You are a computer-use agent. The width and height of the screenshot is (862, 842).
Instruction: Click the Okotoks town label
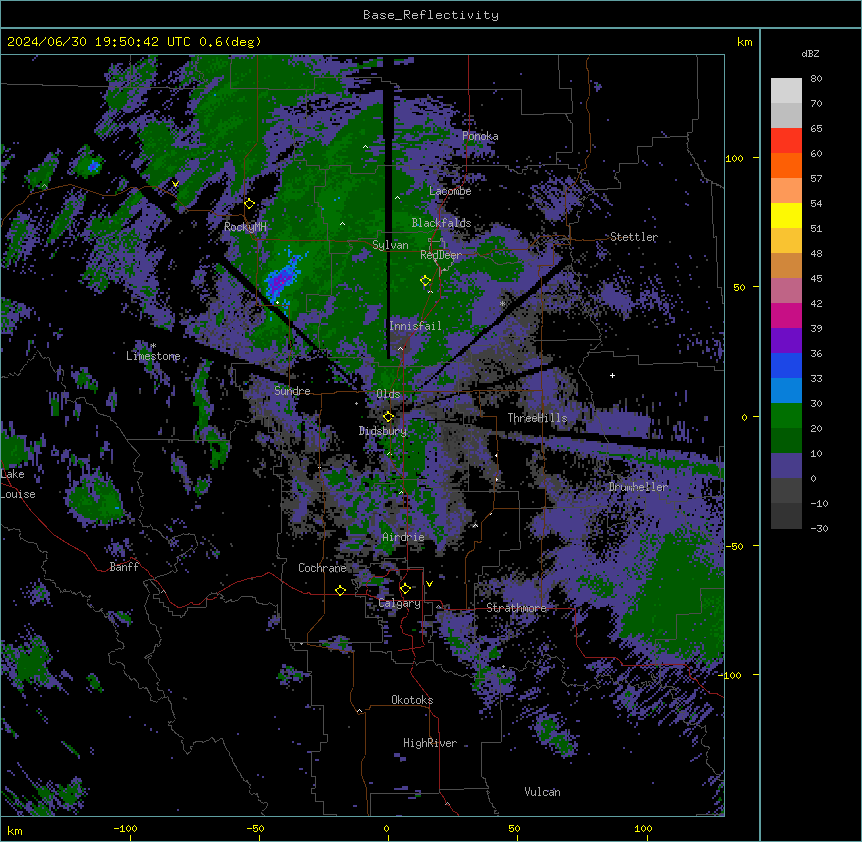point(412,700)
